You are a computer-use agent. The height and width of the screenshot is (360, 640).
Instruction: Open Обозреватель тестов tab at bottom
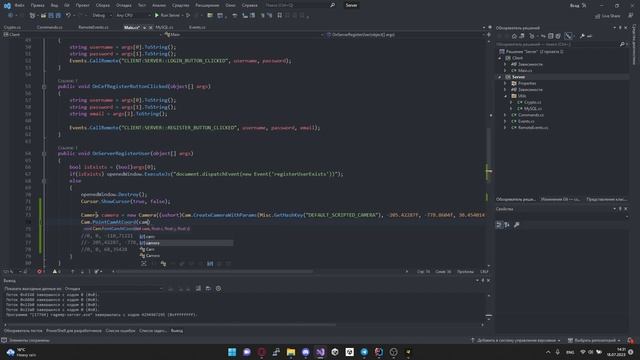coord(23,331)
